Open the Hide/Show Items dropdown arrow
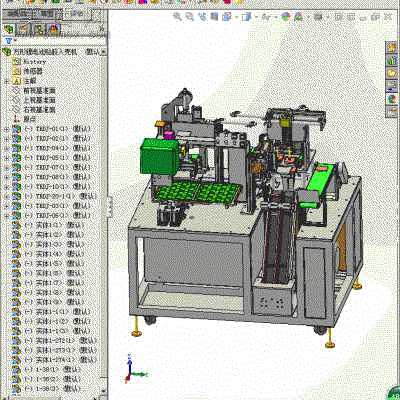The width and height of the screenshot is (400, 400). coord(275,17)
